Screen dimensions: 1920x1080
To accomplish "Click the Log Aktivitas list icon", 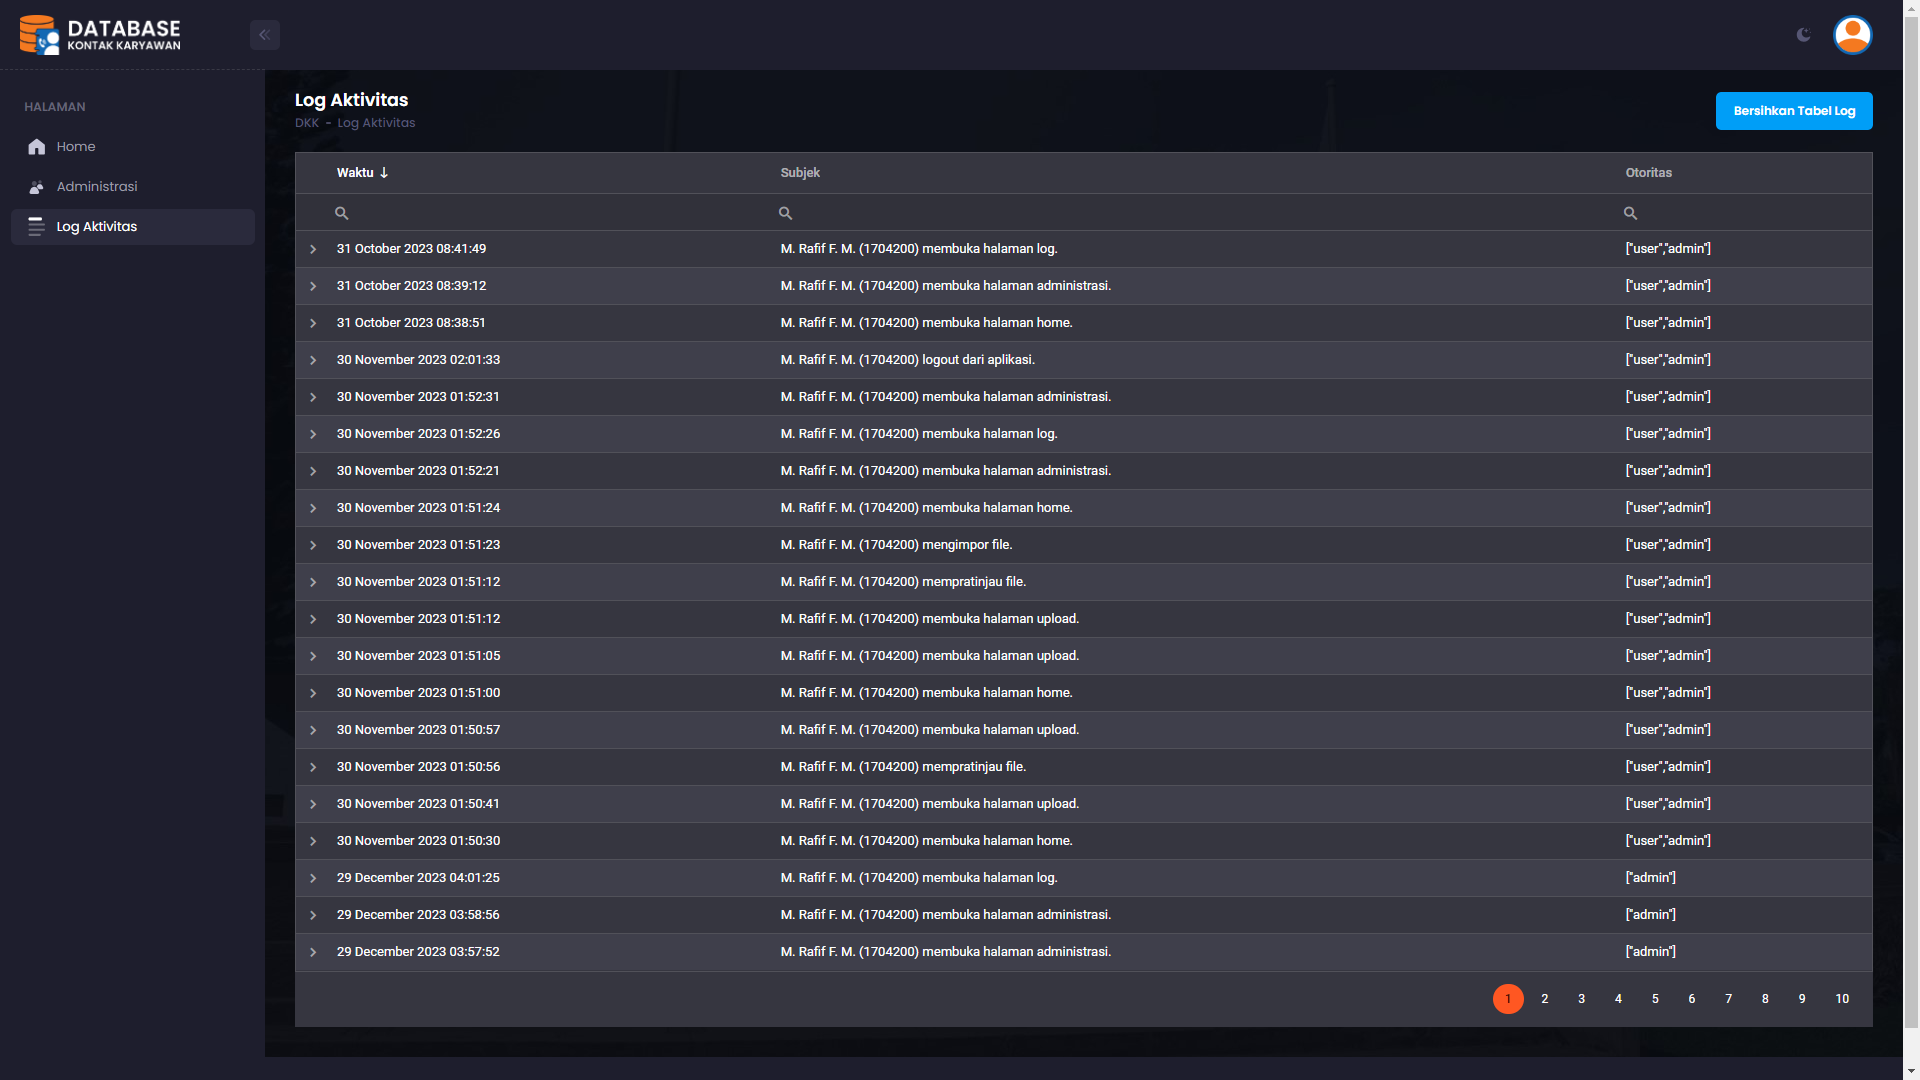I will pos(37,227).
